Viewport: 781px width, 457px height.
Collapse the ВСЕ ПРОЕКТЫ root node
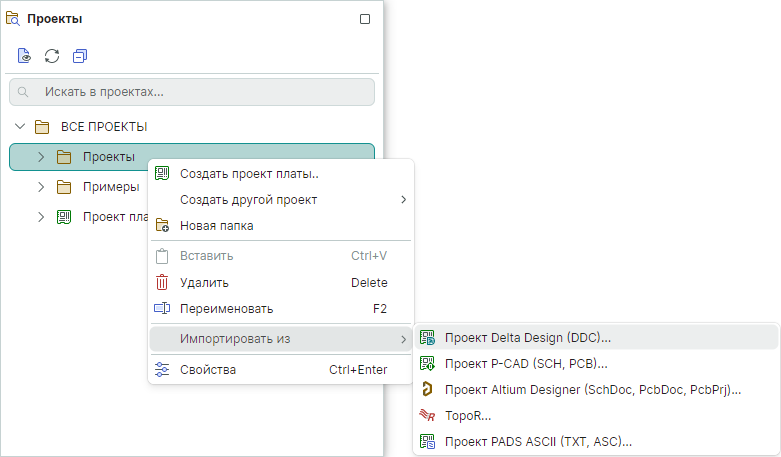[19, 127]
